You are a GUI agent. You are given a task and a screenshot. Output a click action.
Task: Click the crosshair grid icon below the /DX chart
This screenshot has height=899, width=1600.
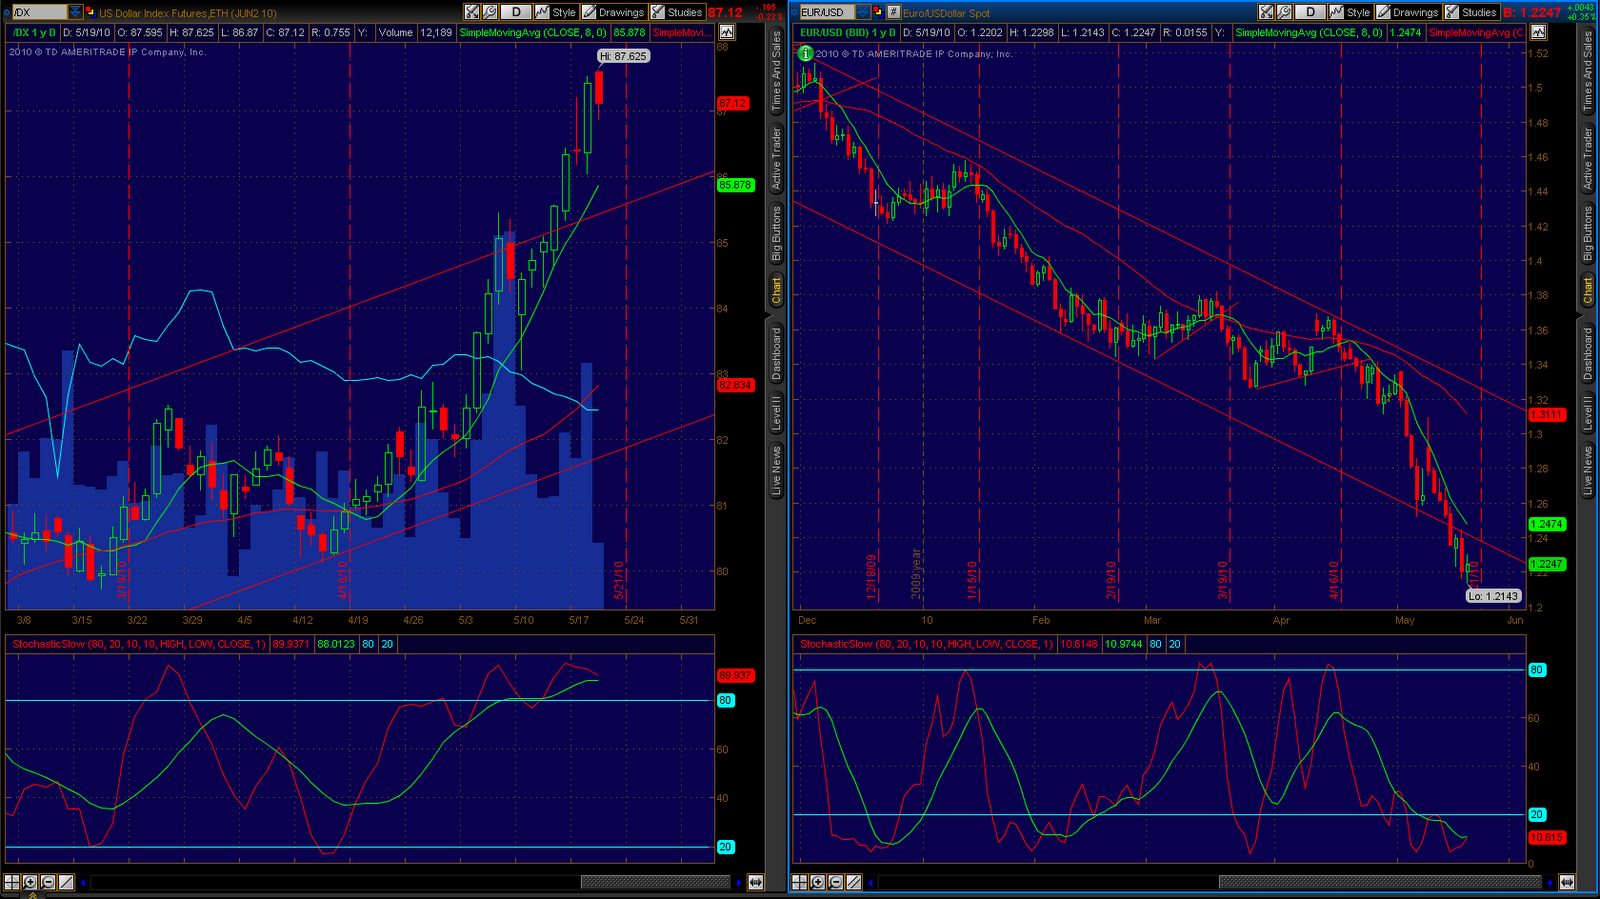pyautogui.click(x=12, y=882)
